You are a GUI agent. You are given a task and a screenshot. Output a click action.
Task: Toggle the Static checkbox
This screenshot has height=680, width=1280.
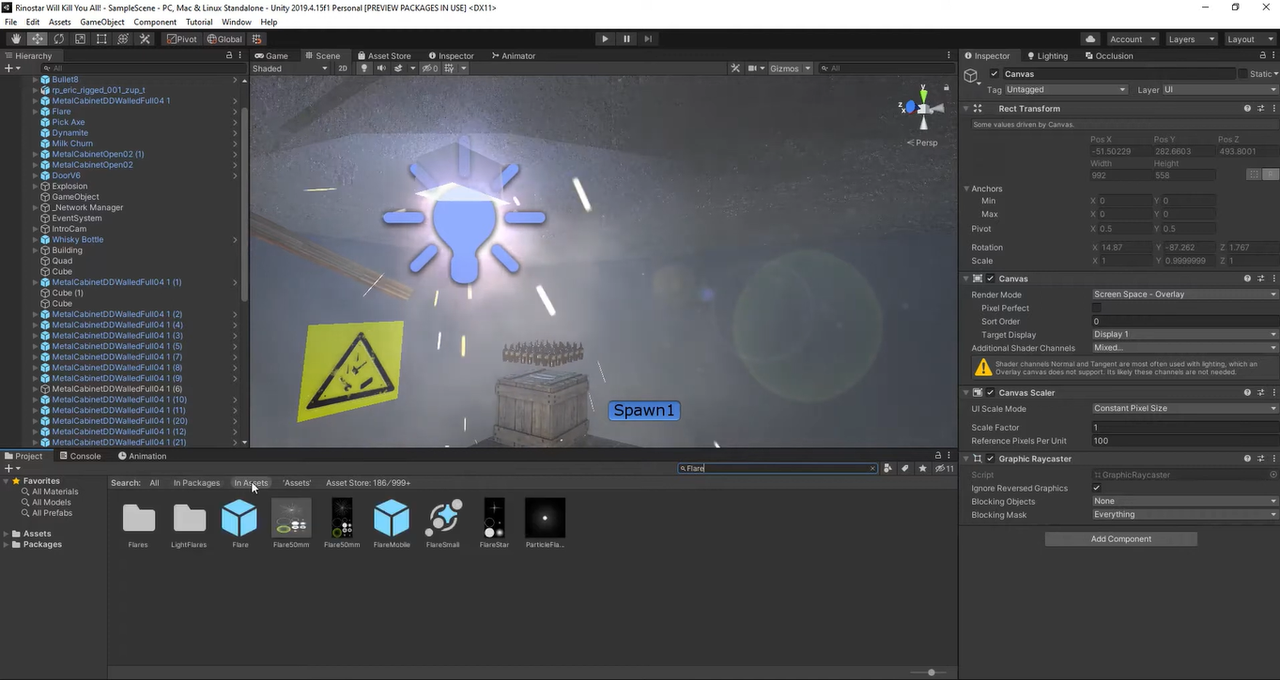[1243, 74]
